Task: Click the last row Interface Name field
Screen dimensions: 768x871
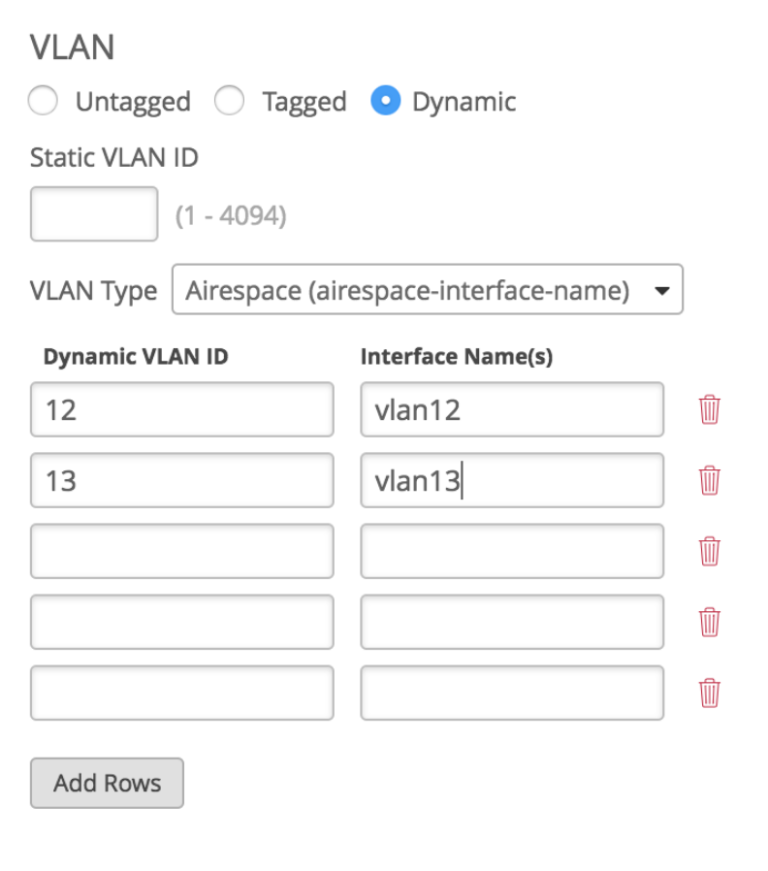Action: (x=511, y=692)
